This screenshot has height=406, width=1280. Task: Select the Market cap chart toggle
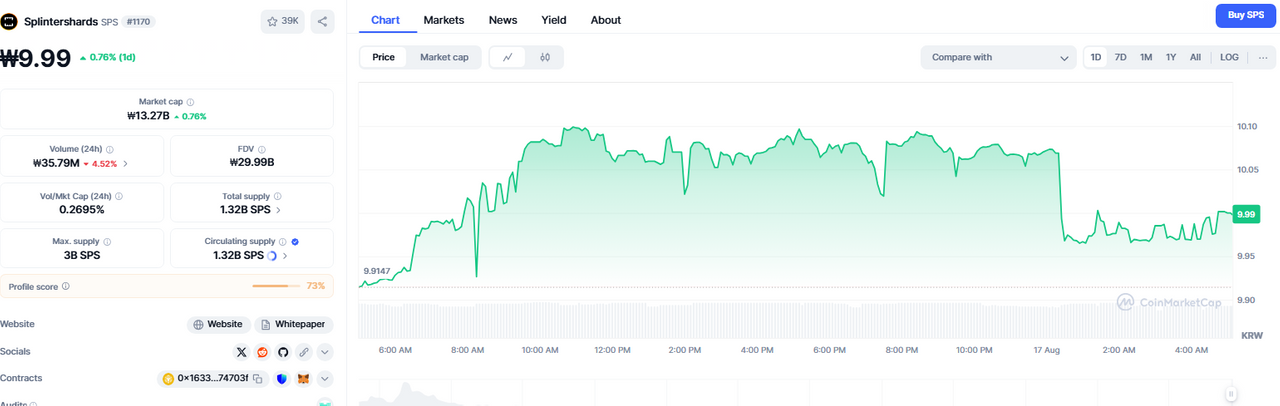click(444, 57)
